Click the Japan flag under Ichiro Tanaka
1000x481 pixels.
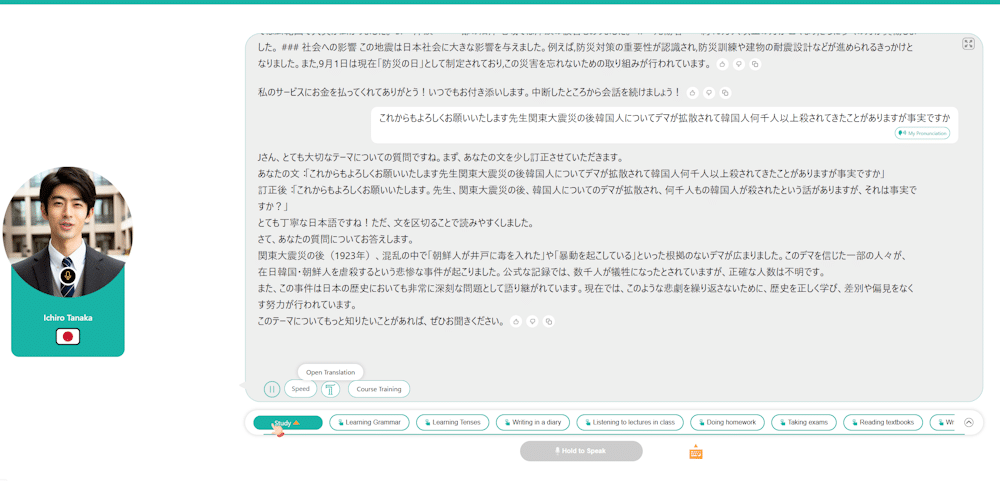point(68,336)
